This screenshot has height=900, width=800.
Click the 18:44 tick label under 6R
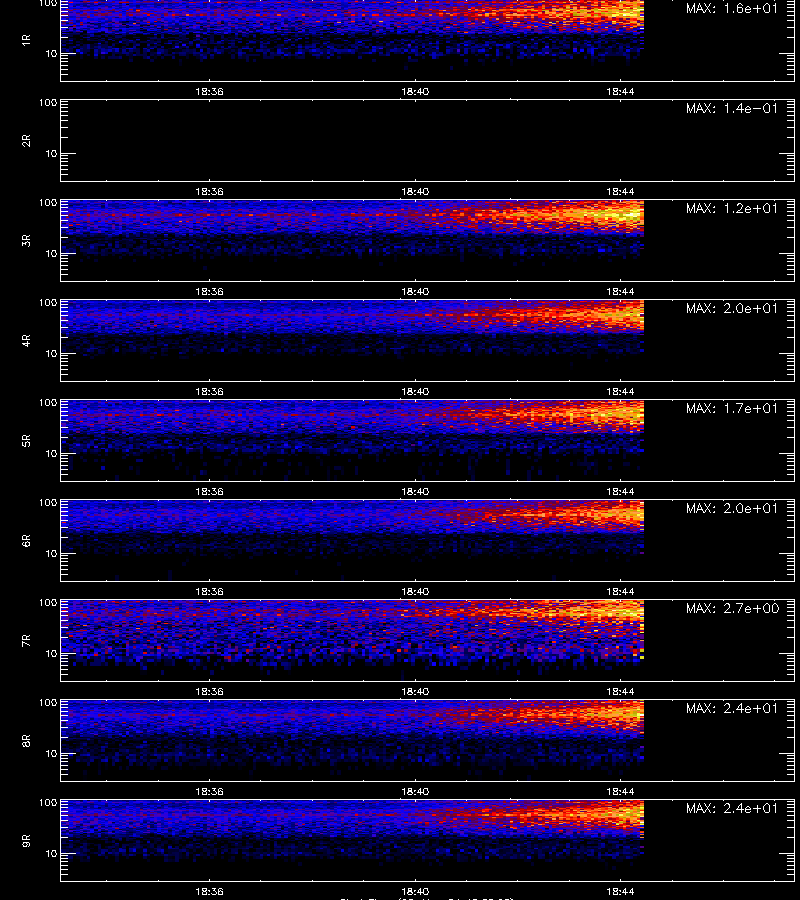[620, 591]
